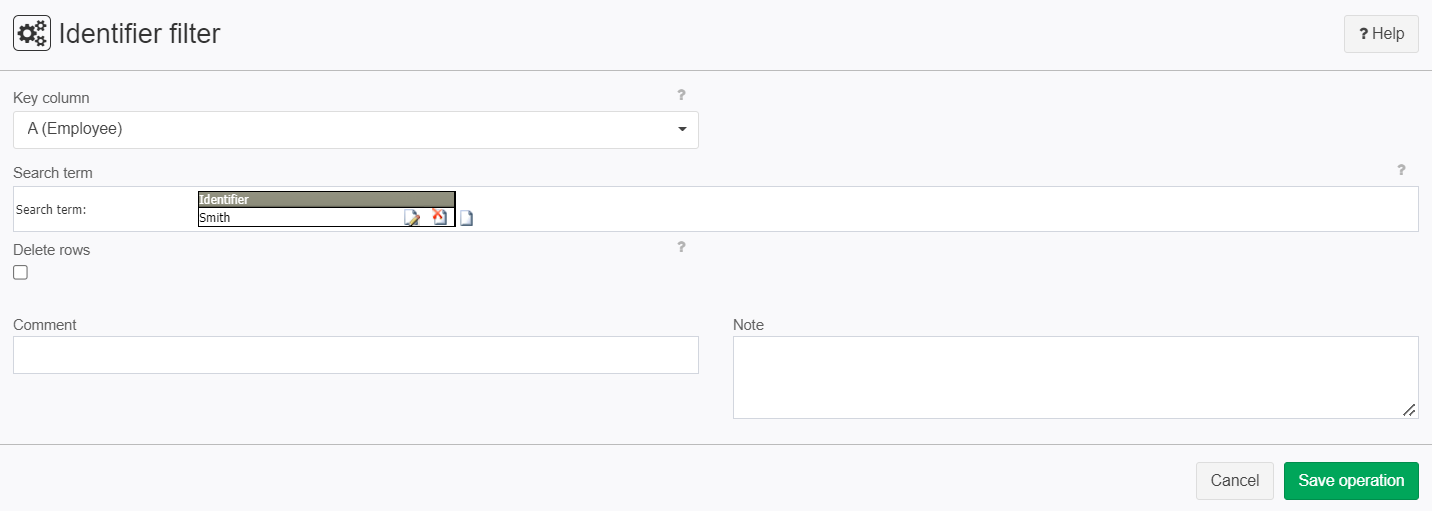This screenshot has height=511, width=1432.
Task: Open the Key column A (Employee) dropdown
Action: pyautogui.click(x=356, y=130)
